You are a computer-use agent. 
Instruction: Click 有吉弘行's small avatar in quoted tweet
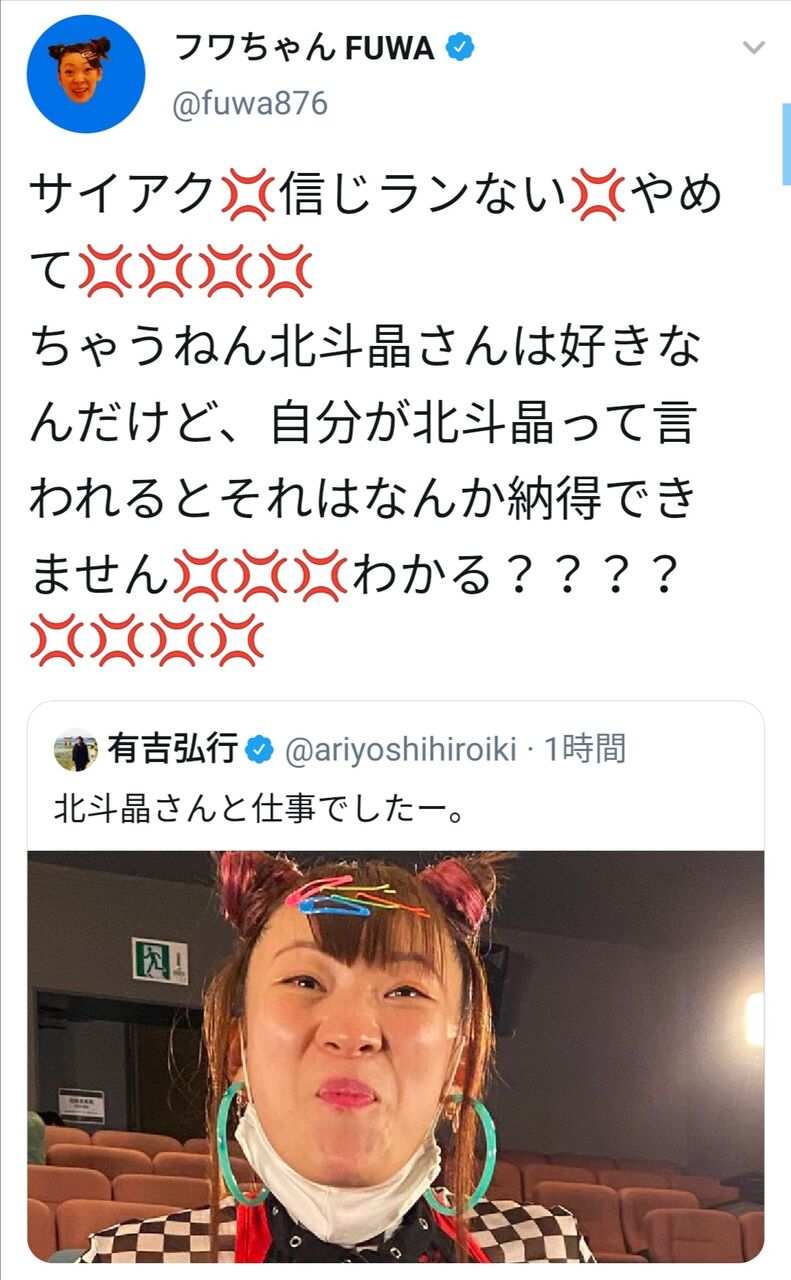(76, 750)
